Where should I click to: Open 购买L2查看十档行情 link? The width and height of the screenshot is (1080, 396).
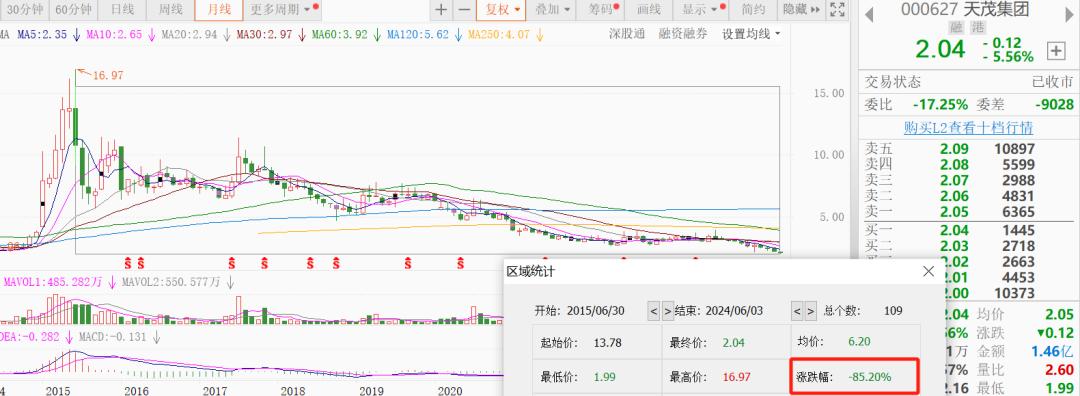[968, 128]
